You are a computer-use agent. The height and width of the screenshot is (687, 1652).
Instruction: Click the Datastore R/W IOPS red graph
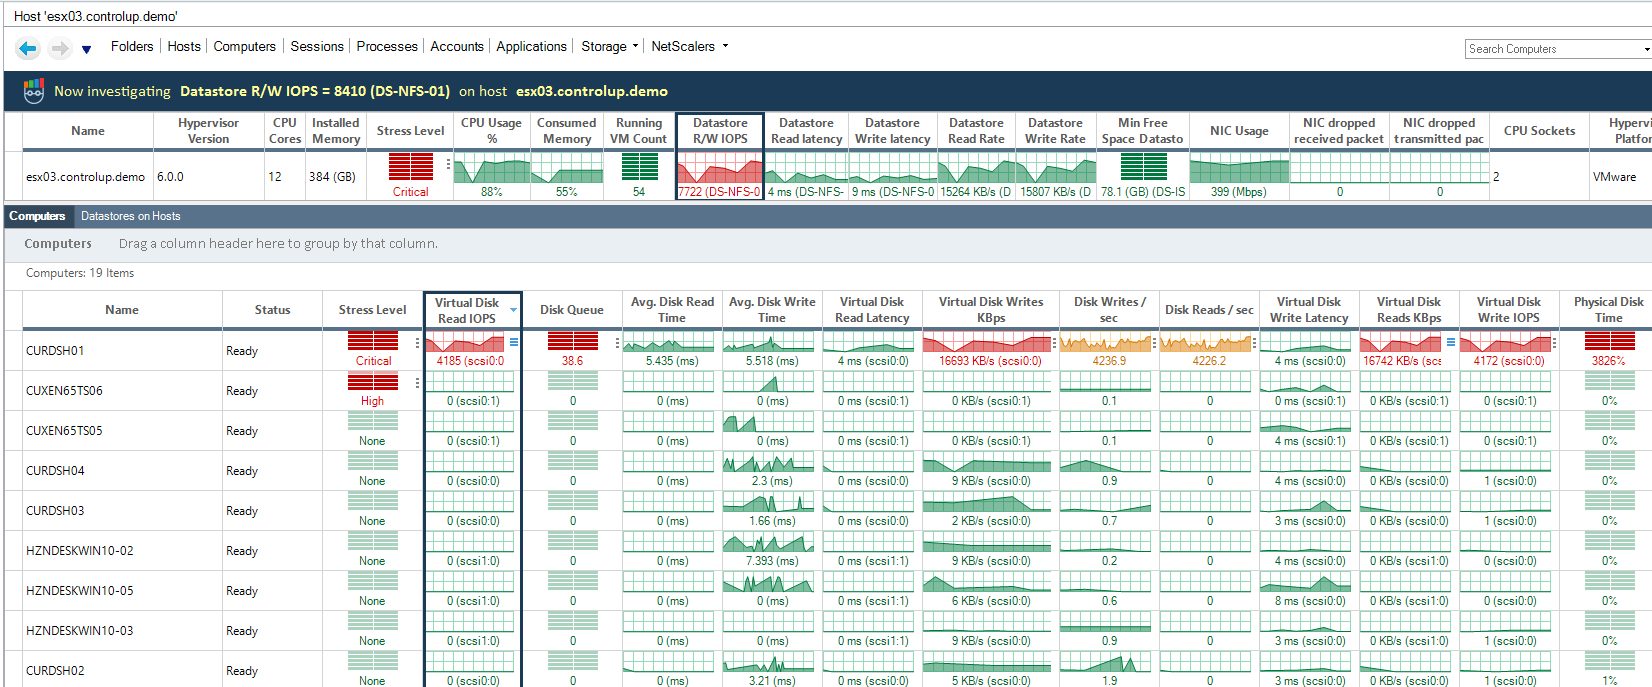coord(720,168)
